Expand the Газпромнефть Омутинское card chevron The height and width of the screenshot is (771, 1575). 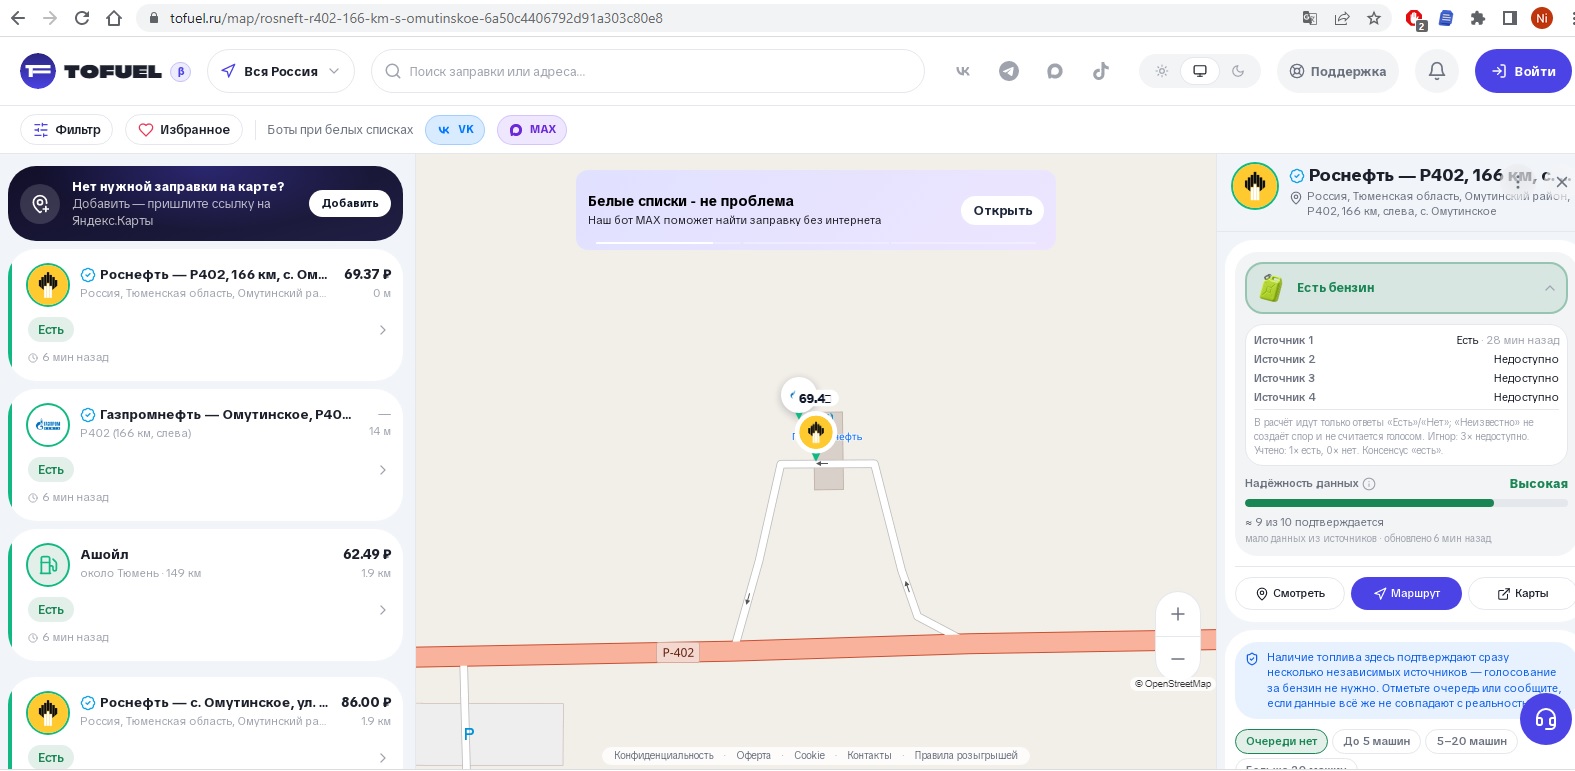[x=383, y=470]
